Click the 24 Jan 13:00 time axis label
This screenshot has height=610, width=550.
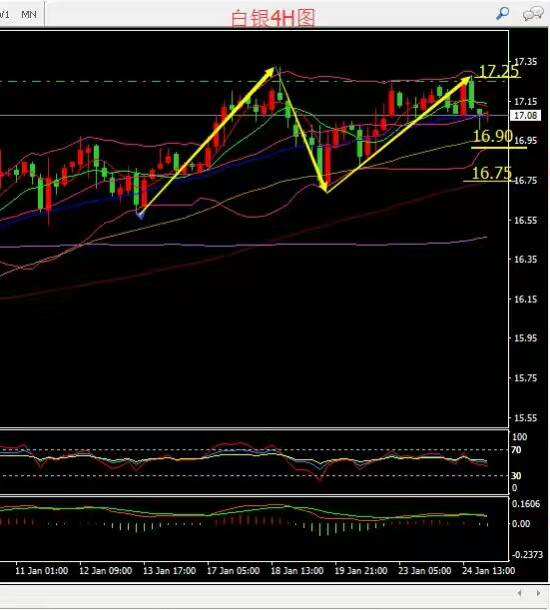coord(488,571)
